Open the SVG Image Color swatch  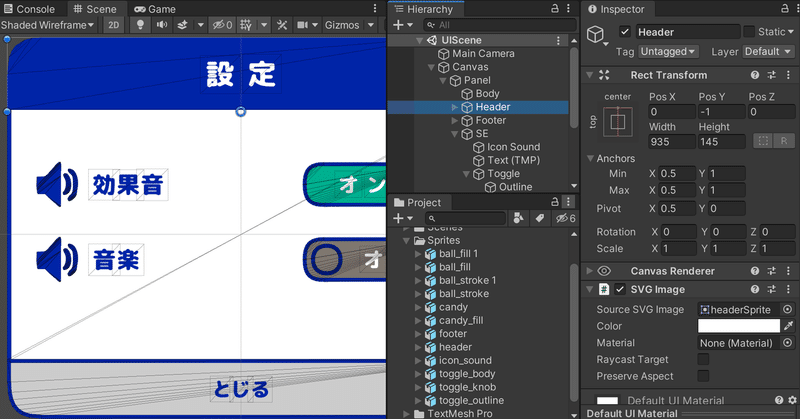739,326
